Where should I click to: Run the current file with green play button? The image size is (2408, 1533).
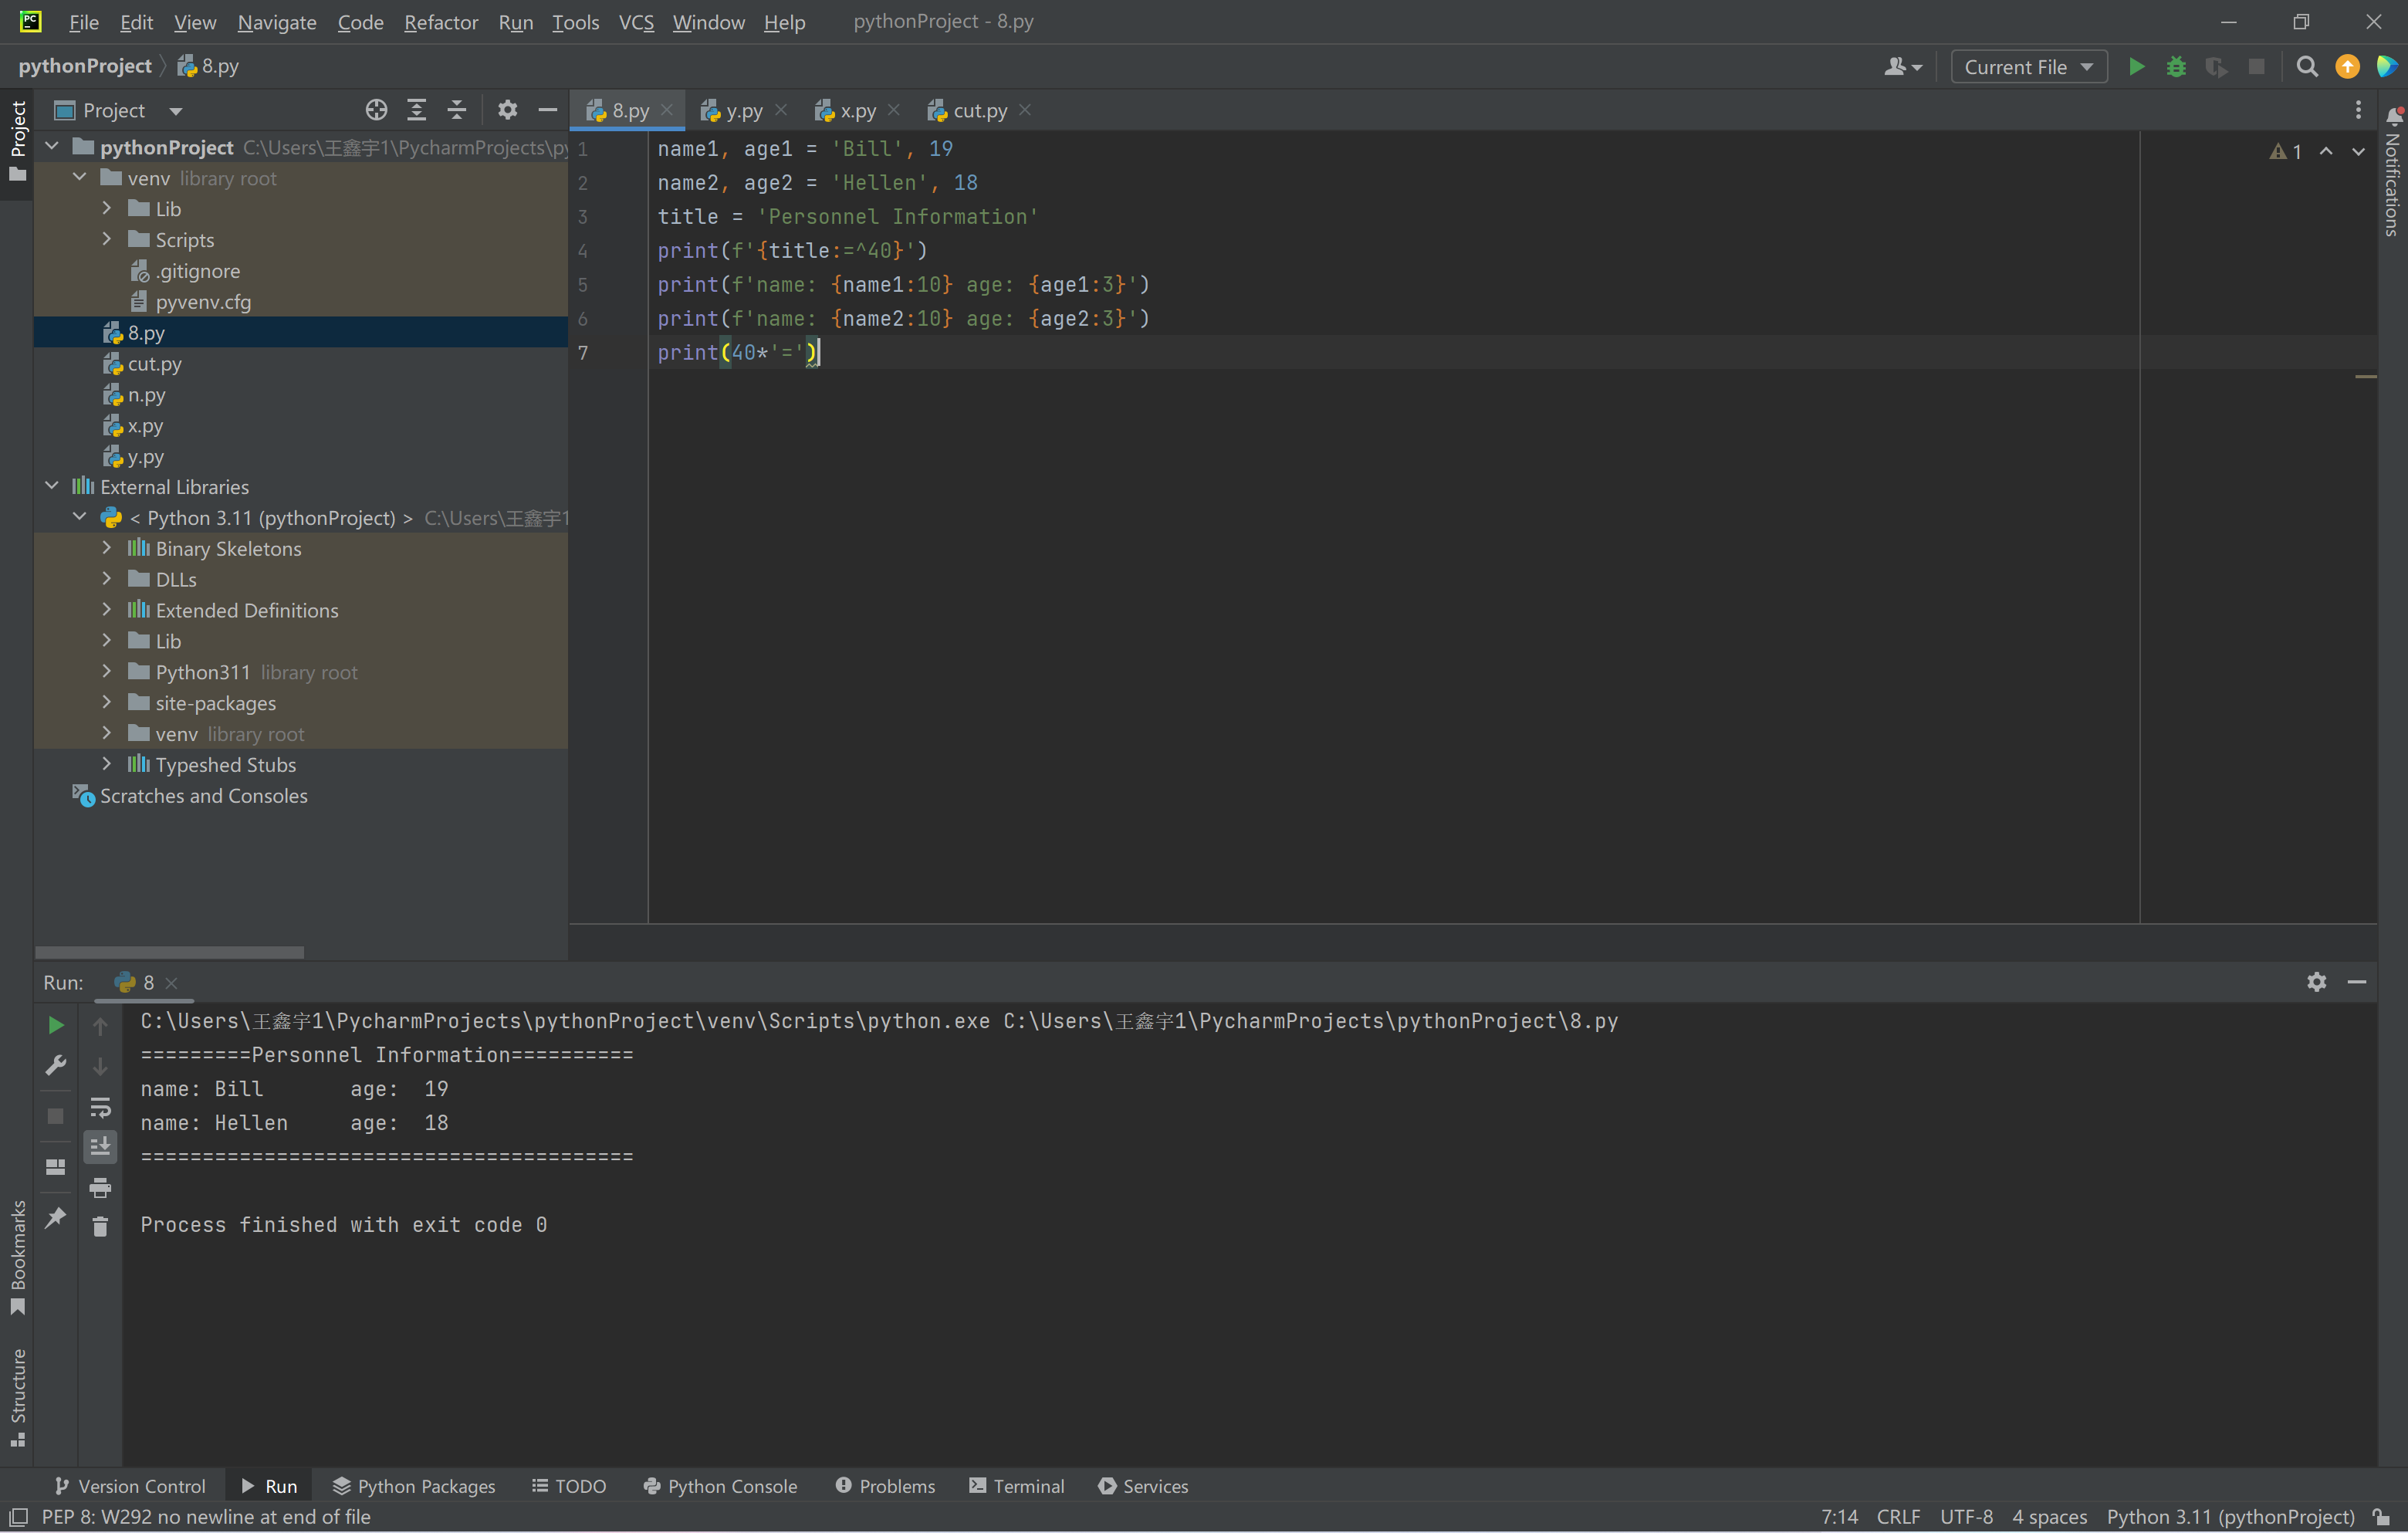[x=2136, y=67]
